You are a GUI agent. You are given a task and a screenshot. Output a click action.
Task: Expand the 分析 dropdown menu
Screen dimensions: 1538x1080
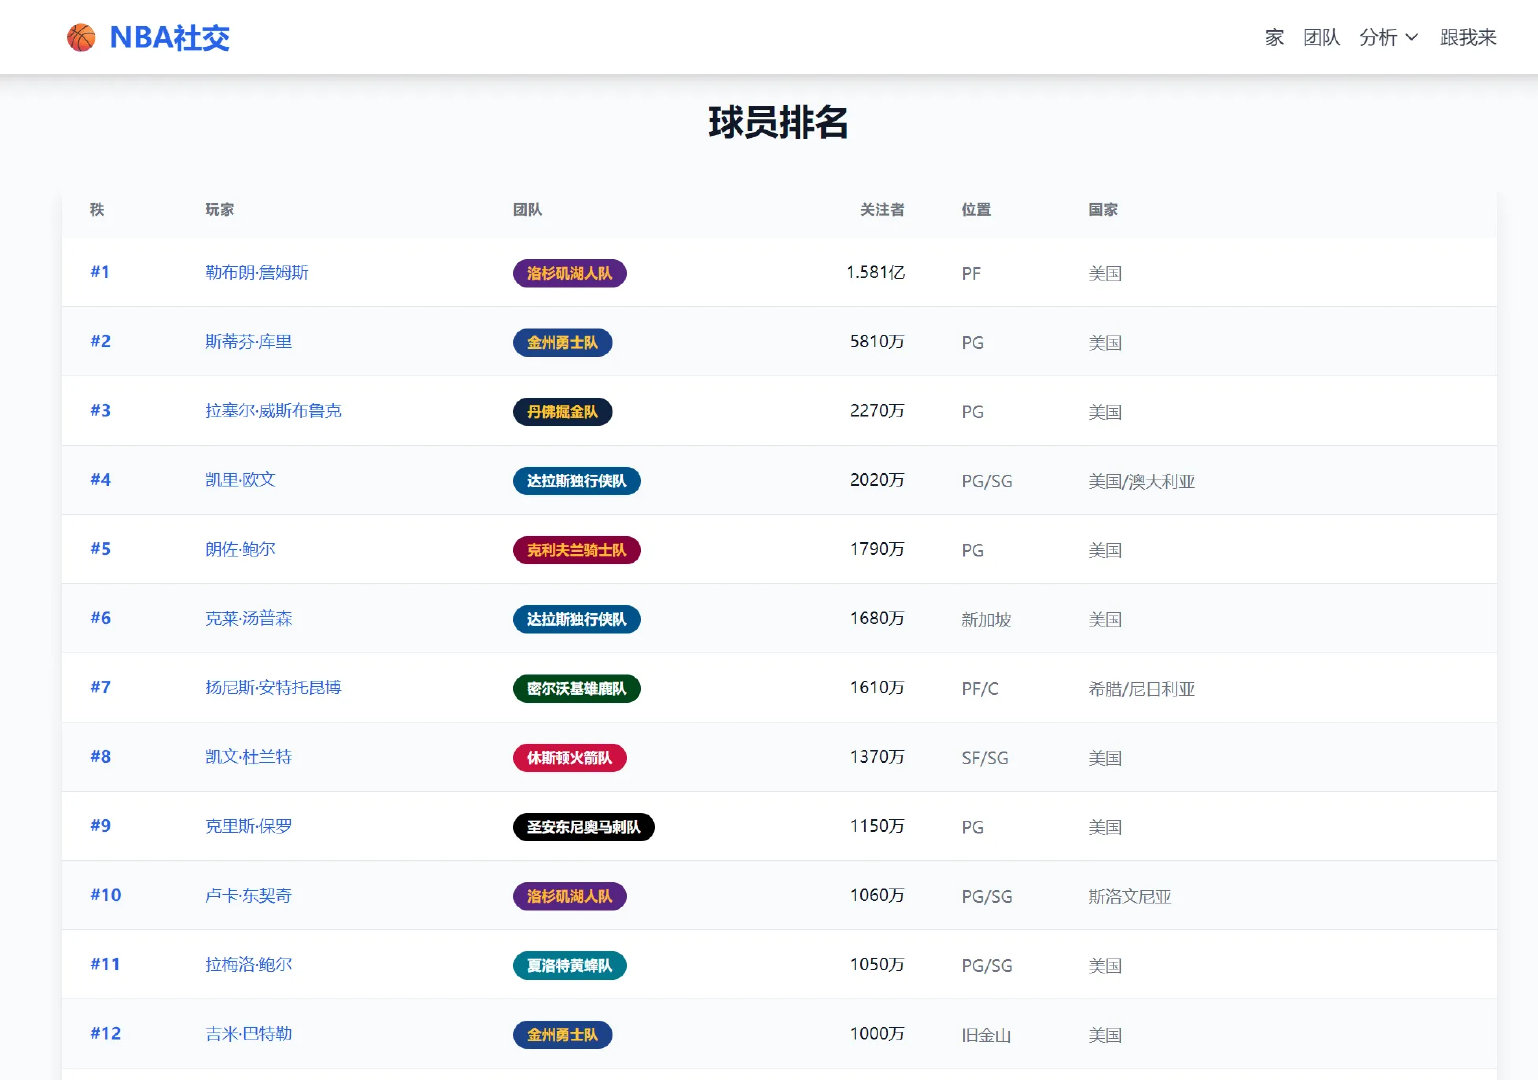[1389, 37]
